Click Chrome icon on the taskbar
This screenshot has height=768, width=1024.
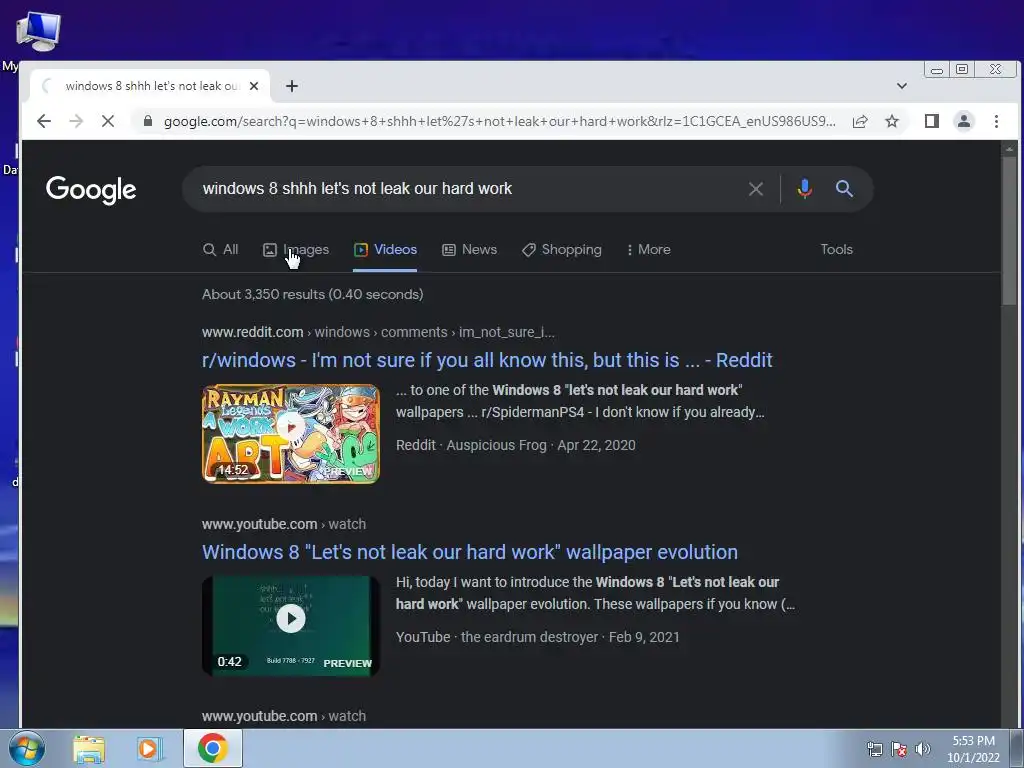click(x=212, y=748)
